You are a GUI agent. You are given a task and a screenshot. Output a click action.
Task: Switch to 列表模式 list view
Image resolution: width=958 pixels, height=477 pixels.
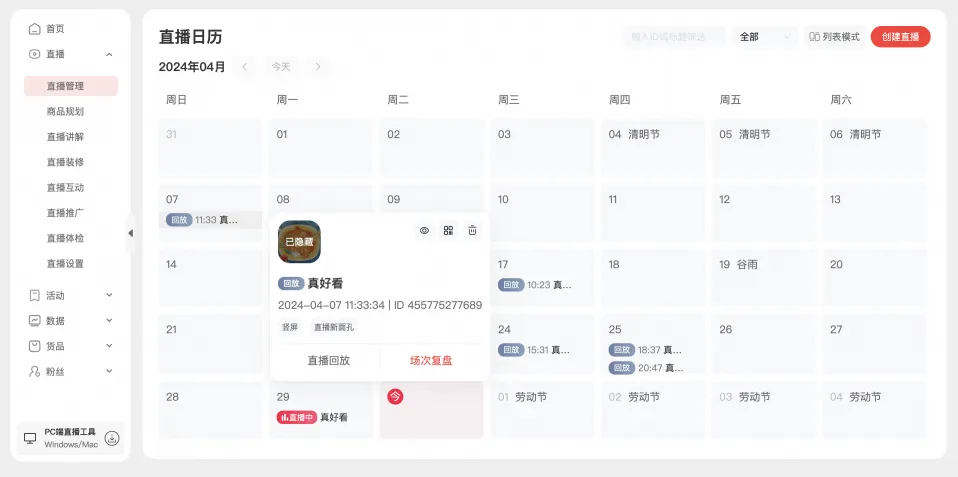835,37
